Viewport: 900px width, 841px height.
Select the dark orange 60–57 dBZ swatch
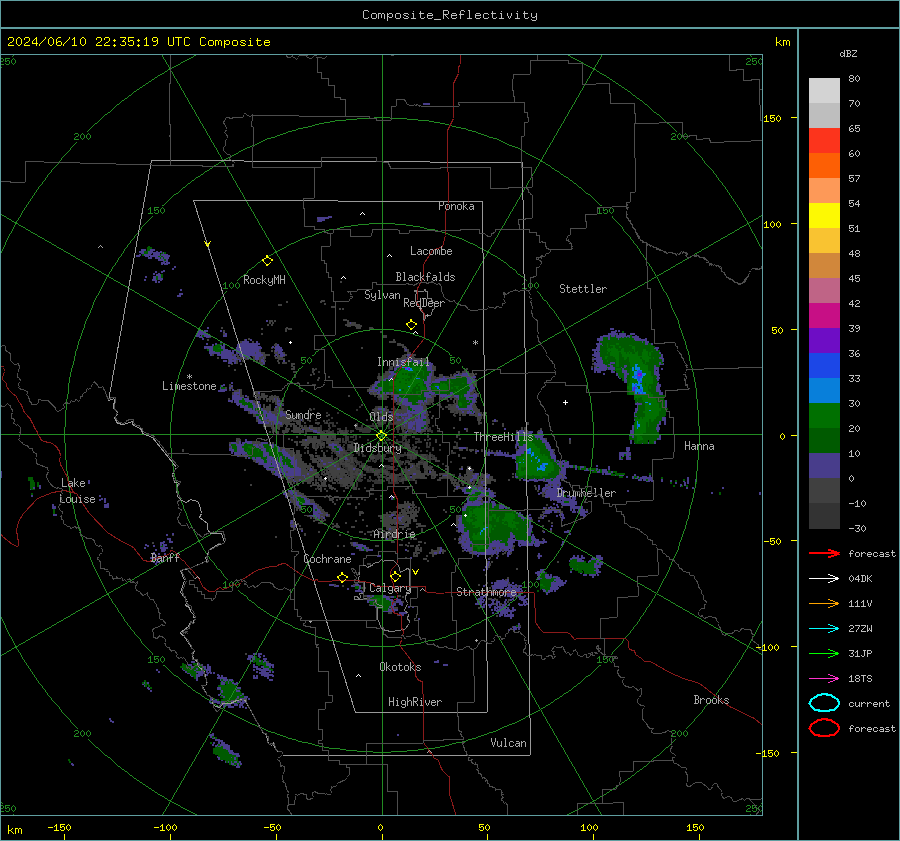click(824, 166)
